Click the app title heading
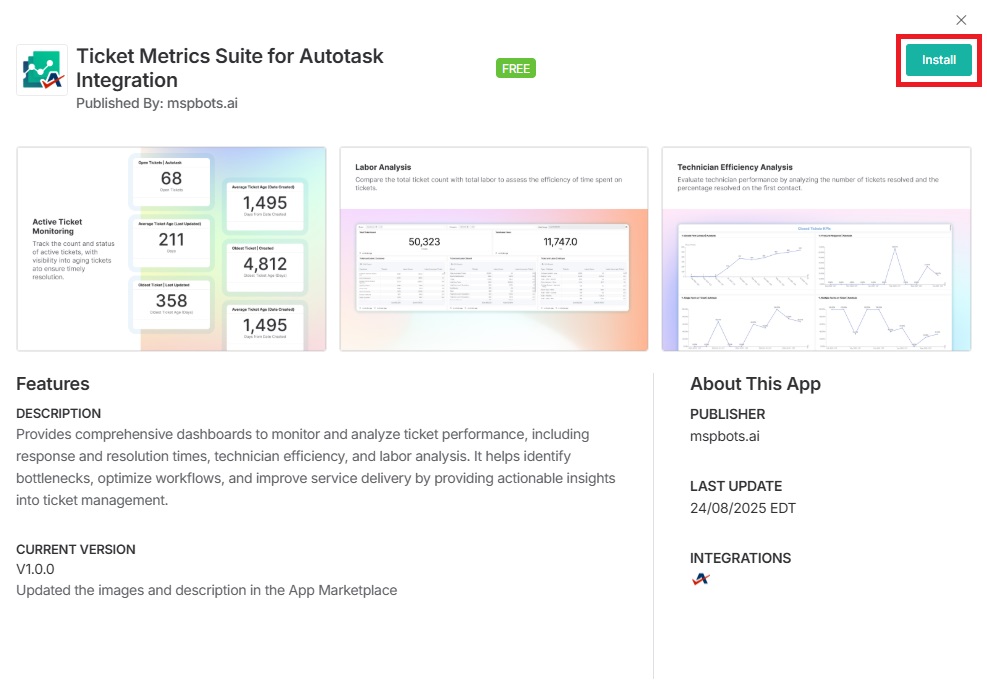Viewport: 987px width, 693px height. coord(230,68)
